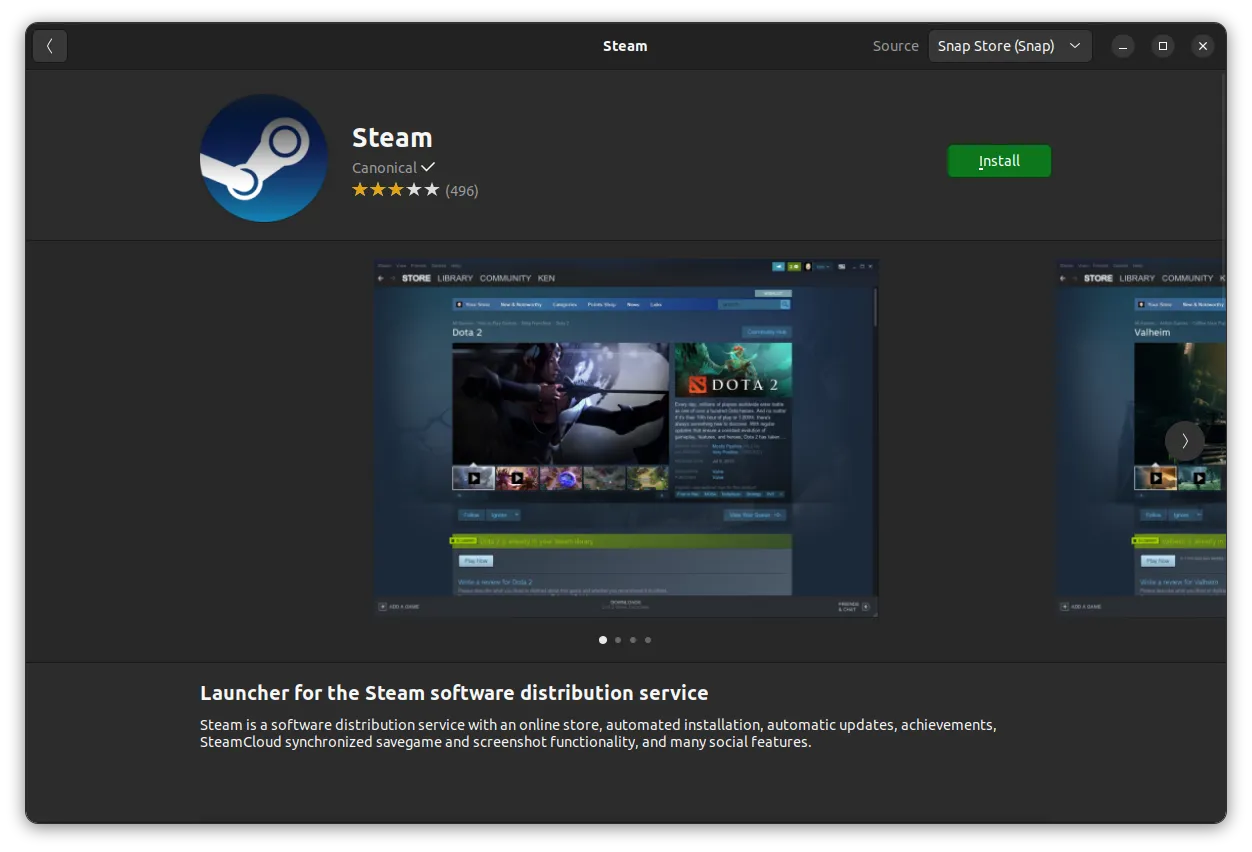Advance the screenshot carousel with next arrow

1185,441
